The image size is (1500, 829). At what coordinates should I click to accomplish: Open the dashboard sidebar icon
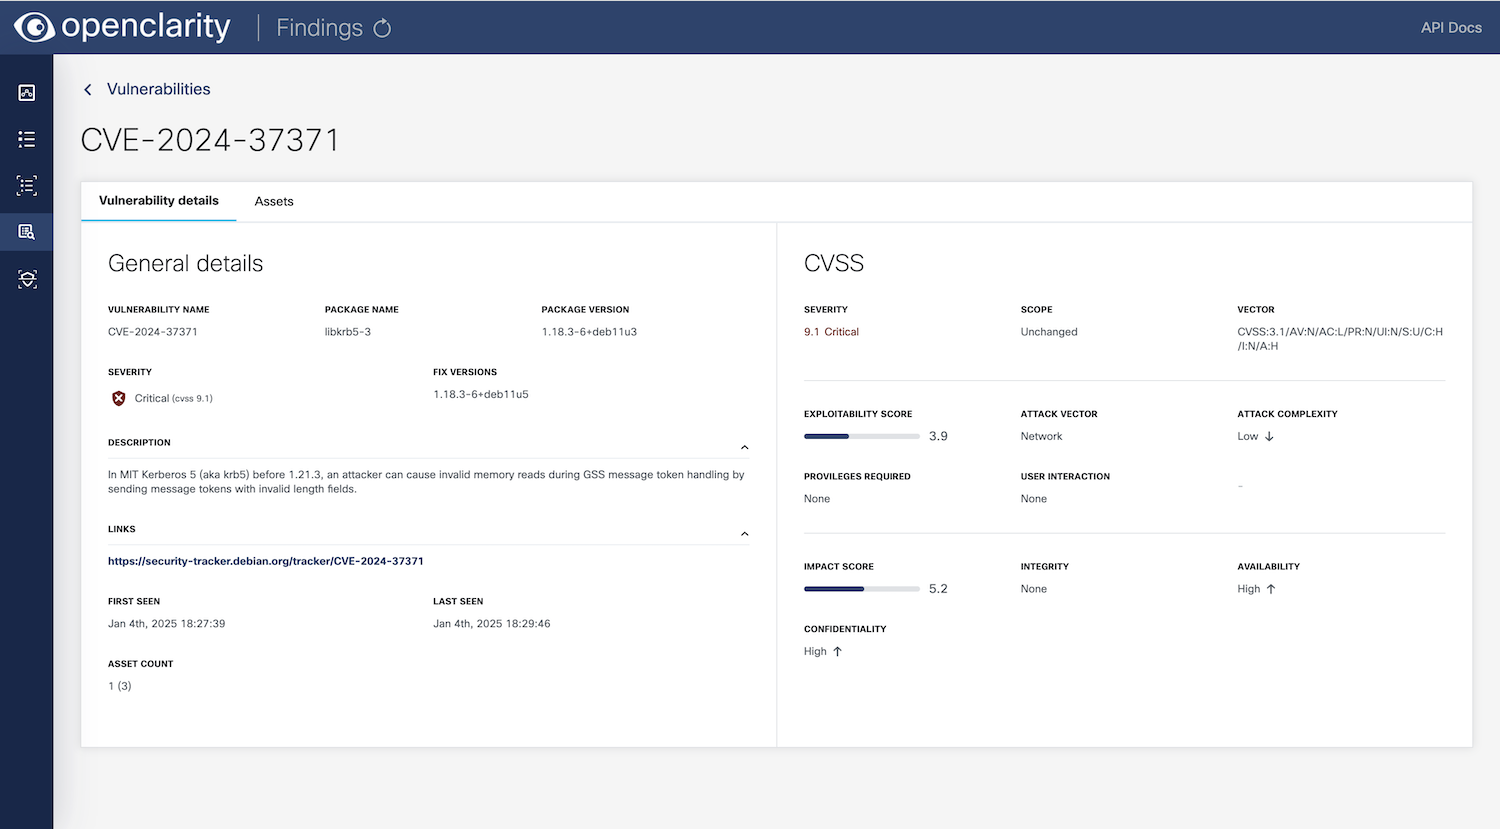pos(27,93)
